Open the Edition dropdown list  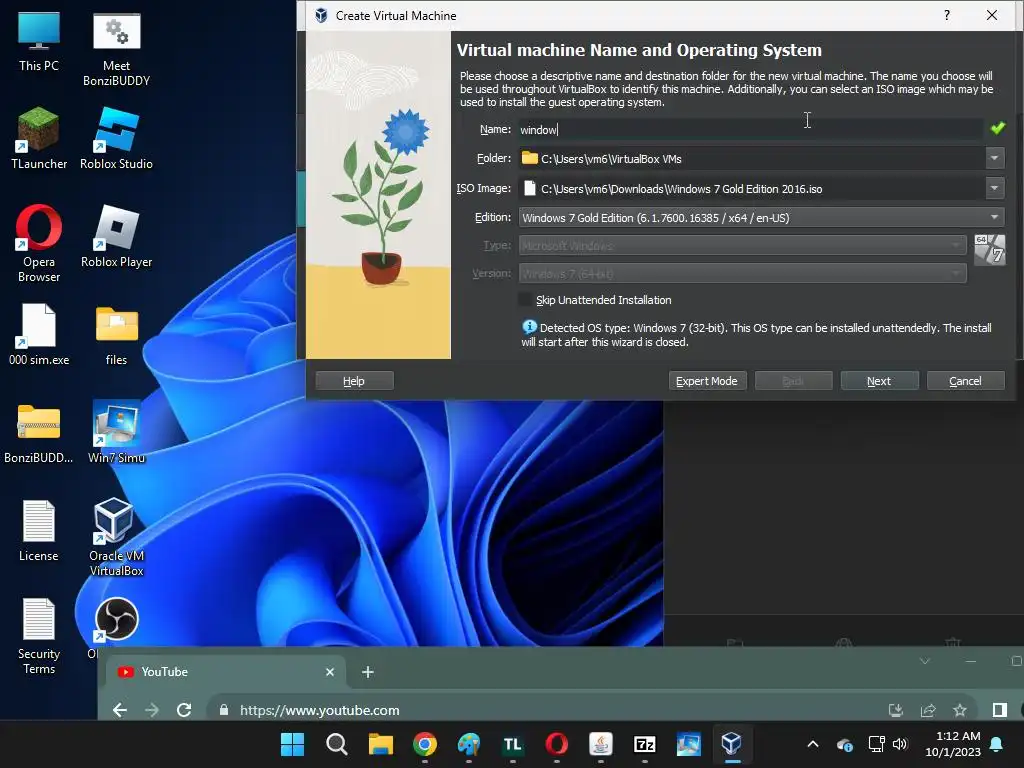click(x=761, y=217)
